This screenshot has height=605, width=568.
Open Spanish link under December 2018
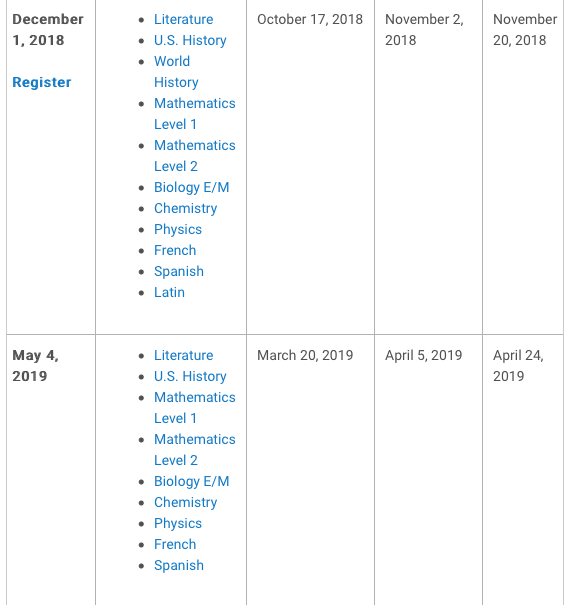click(x=179, y=271)
